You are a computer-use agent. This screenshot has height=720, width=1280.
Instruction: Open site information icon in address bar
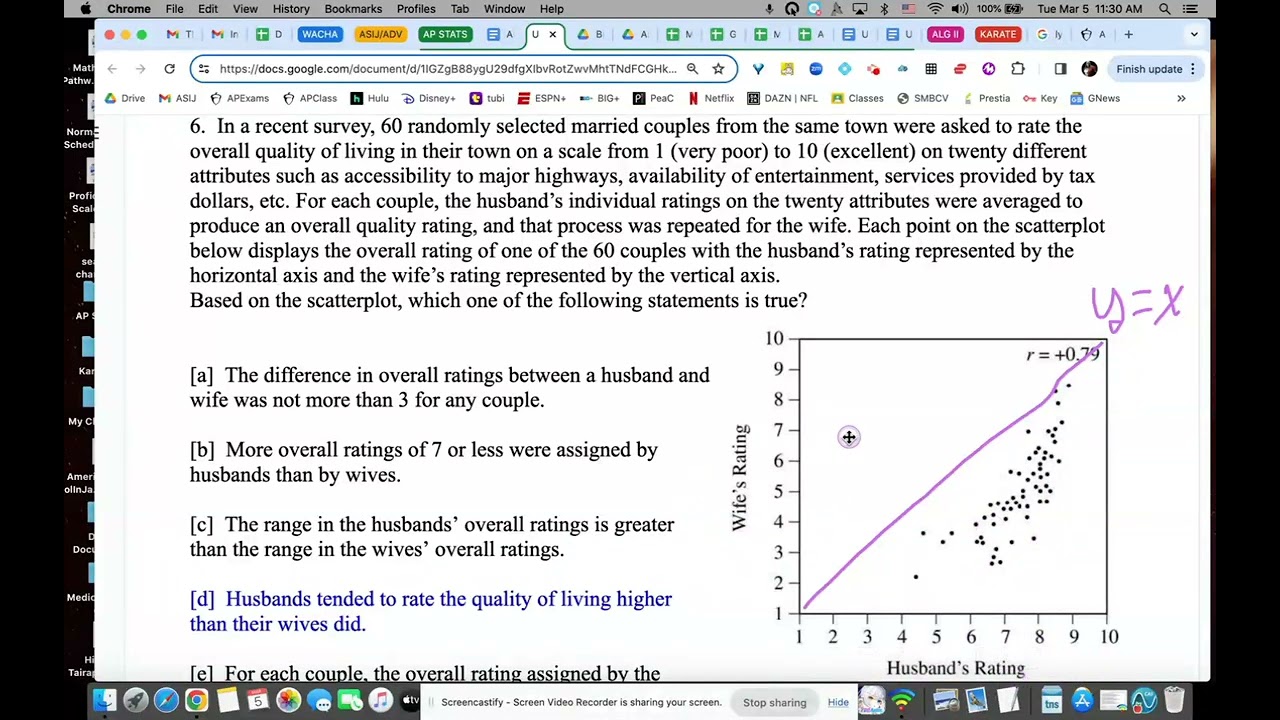tap(204, 69)
